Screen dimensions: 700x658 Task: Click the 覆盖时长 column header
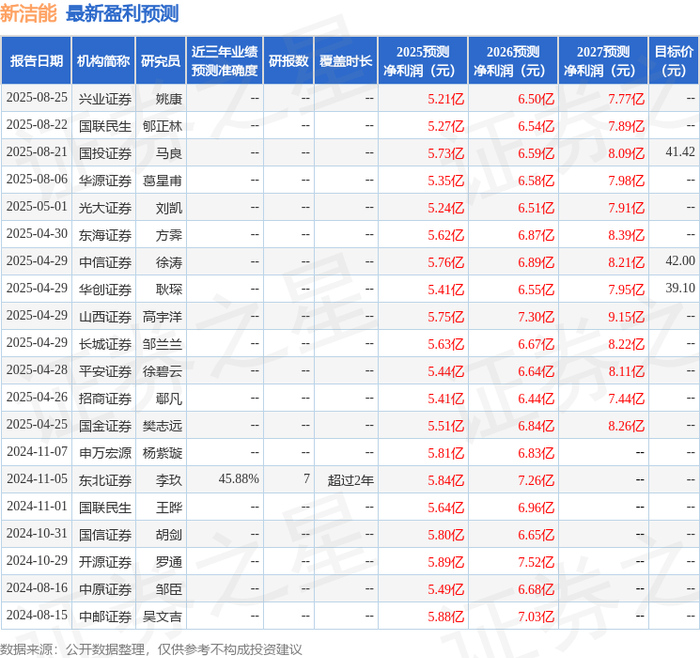(x=346, y=61)
